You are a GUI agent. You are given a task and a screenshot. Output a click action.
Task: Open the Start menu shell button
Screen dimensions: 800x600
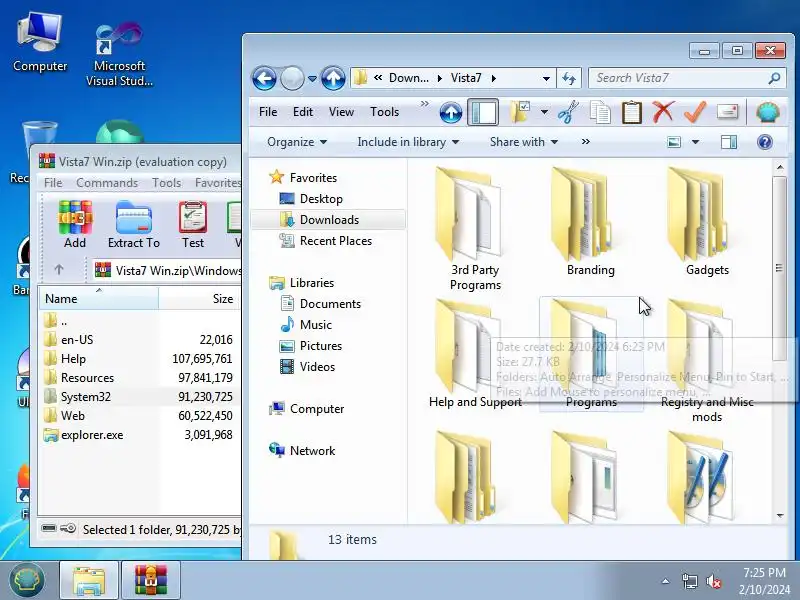click(27, 580)
